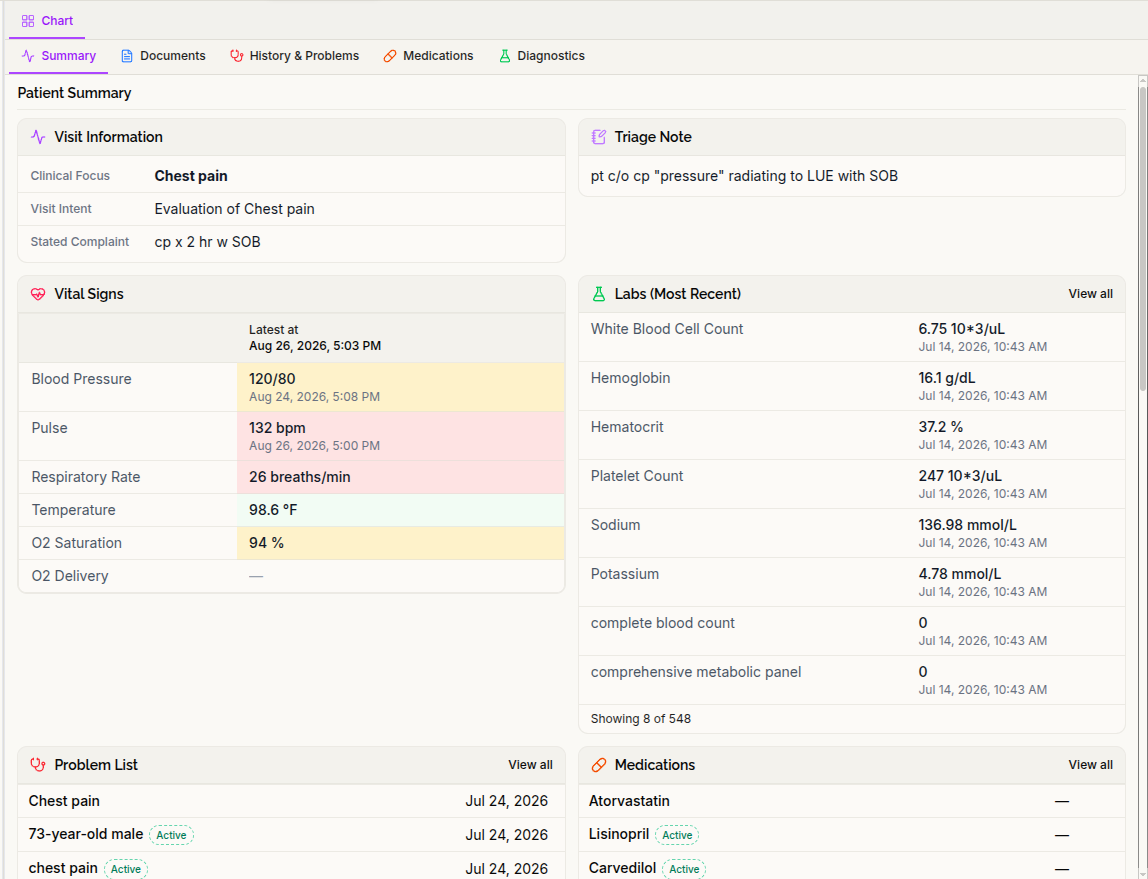Click the Chart grid icon
Viewport: 1148px width, 879px height.
point(28,20)
